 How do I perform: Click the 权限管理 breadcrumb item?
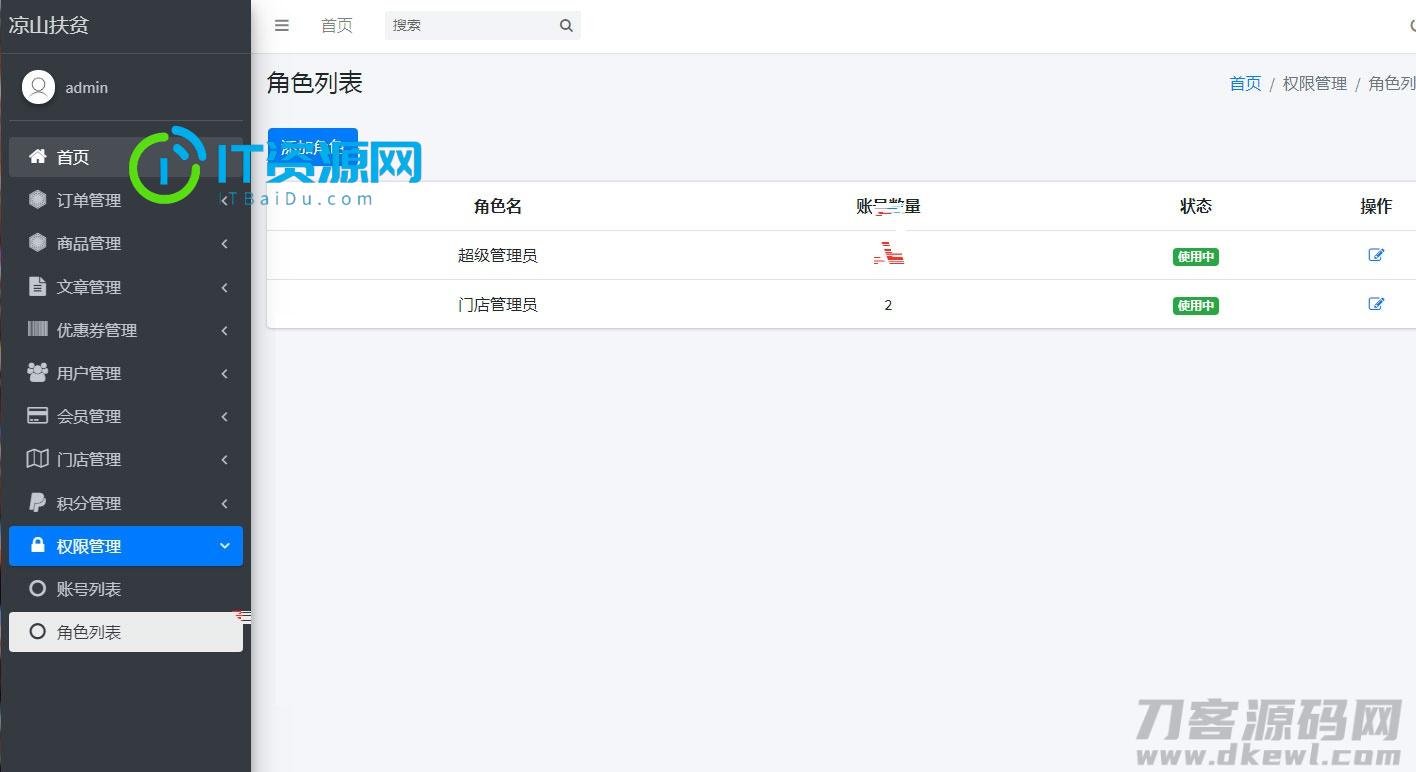coord(1315,84)
